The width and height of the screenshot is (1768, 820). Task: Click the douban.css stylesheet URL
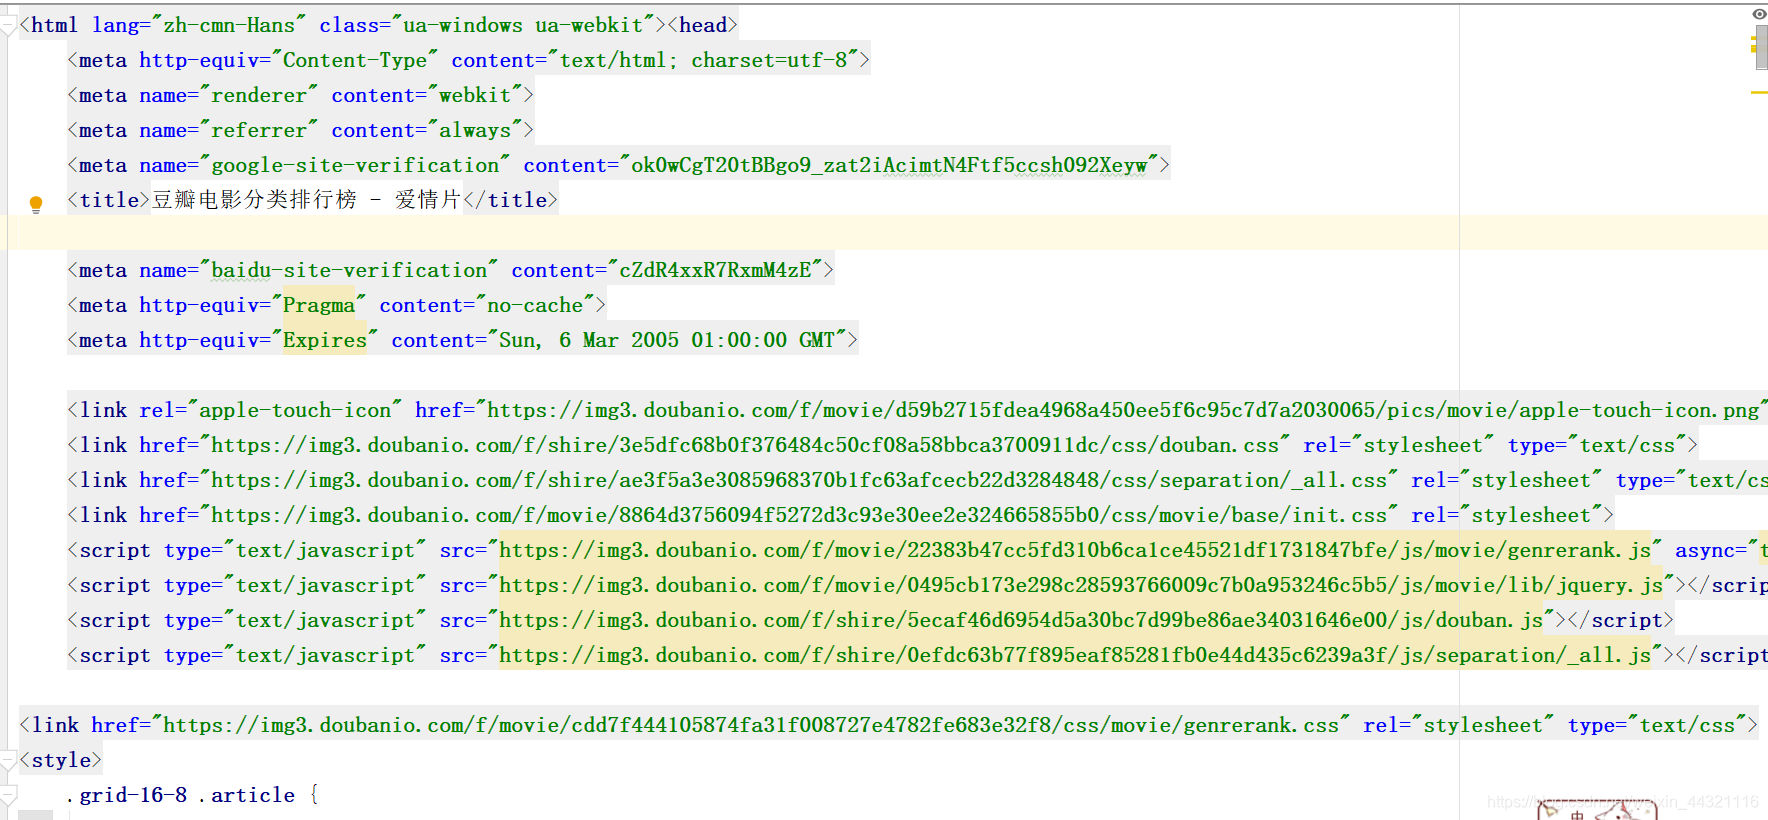click(x=745, y=445)
